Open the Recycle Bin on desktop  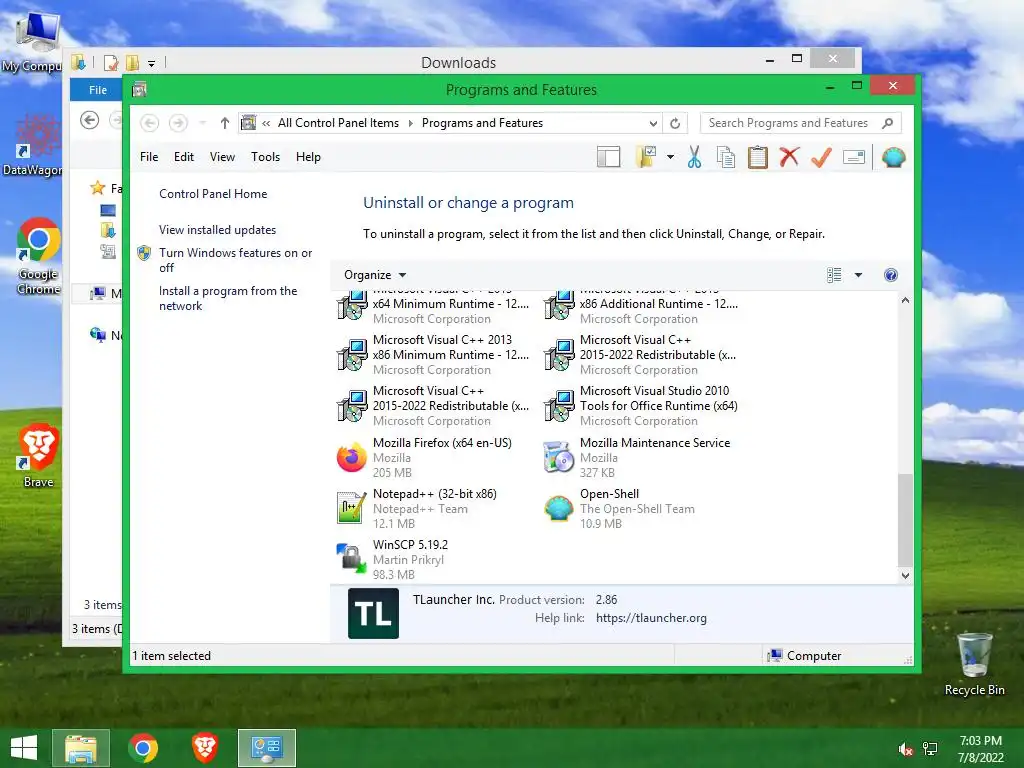click(x=974, y=665)
